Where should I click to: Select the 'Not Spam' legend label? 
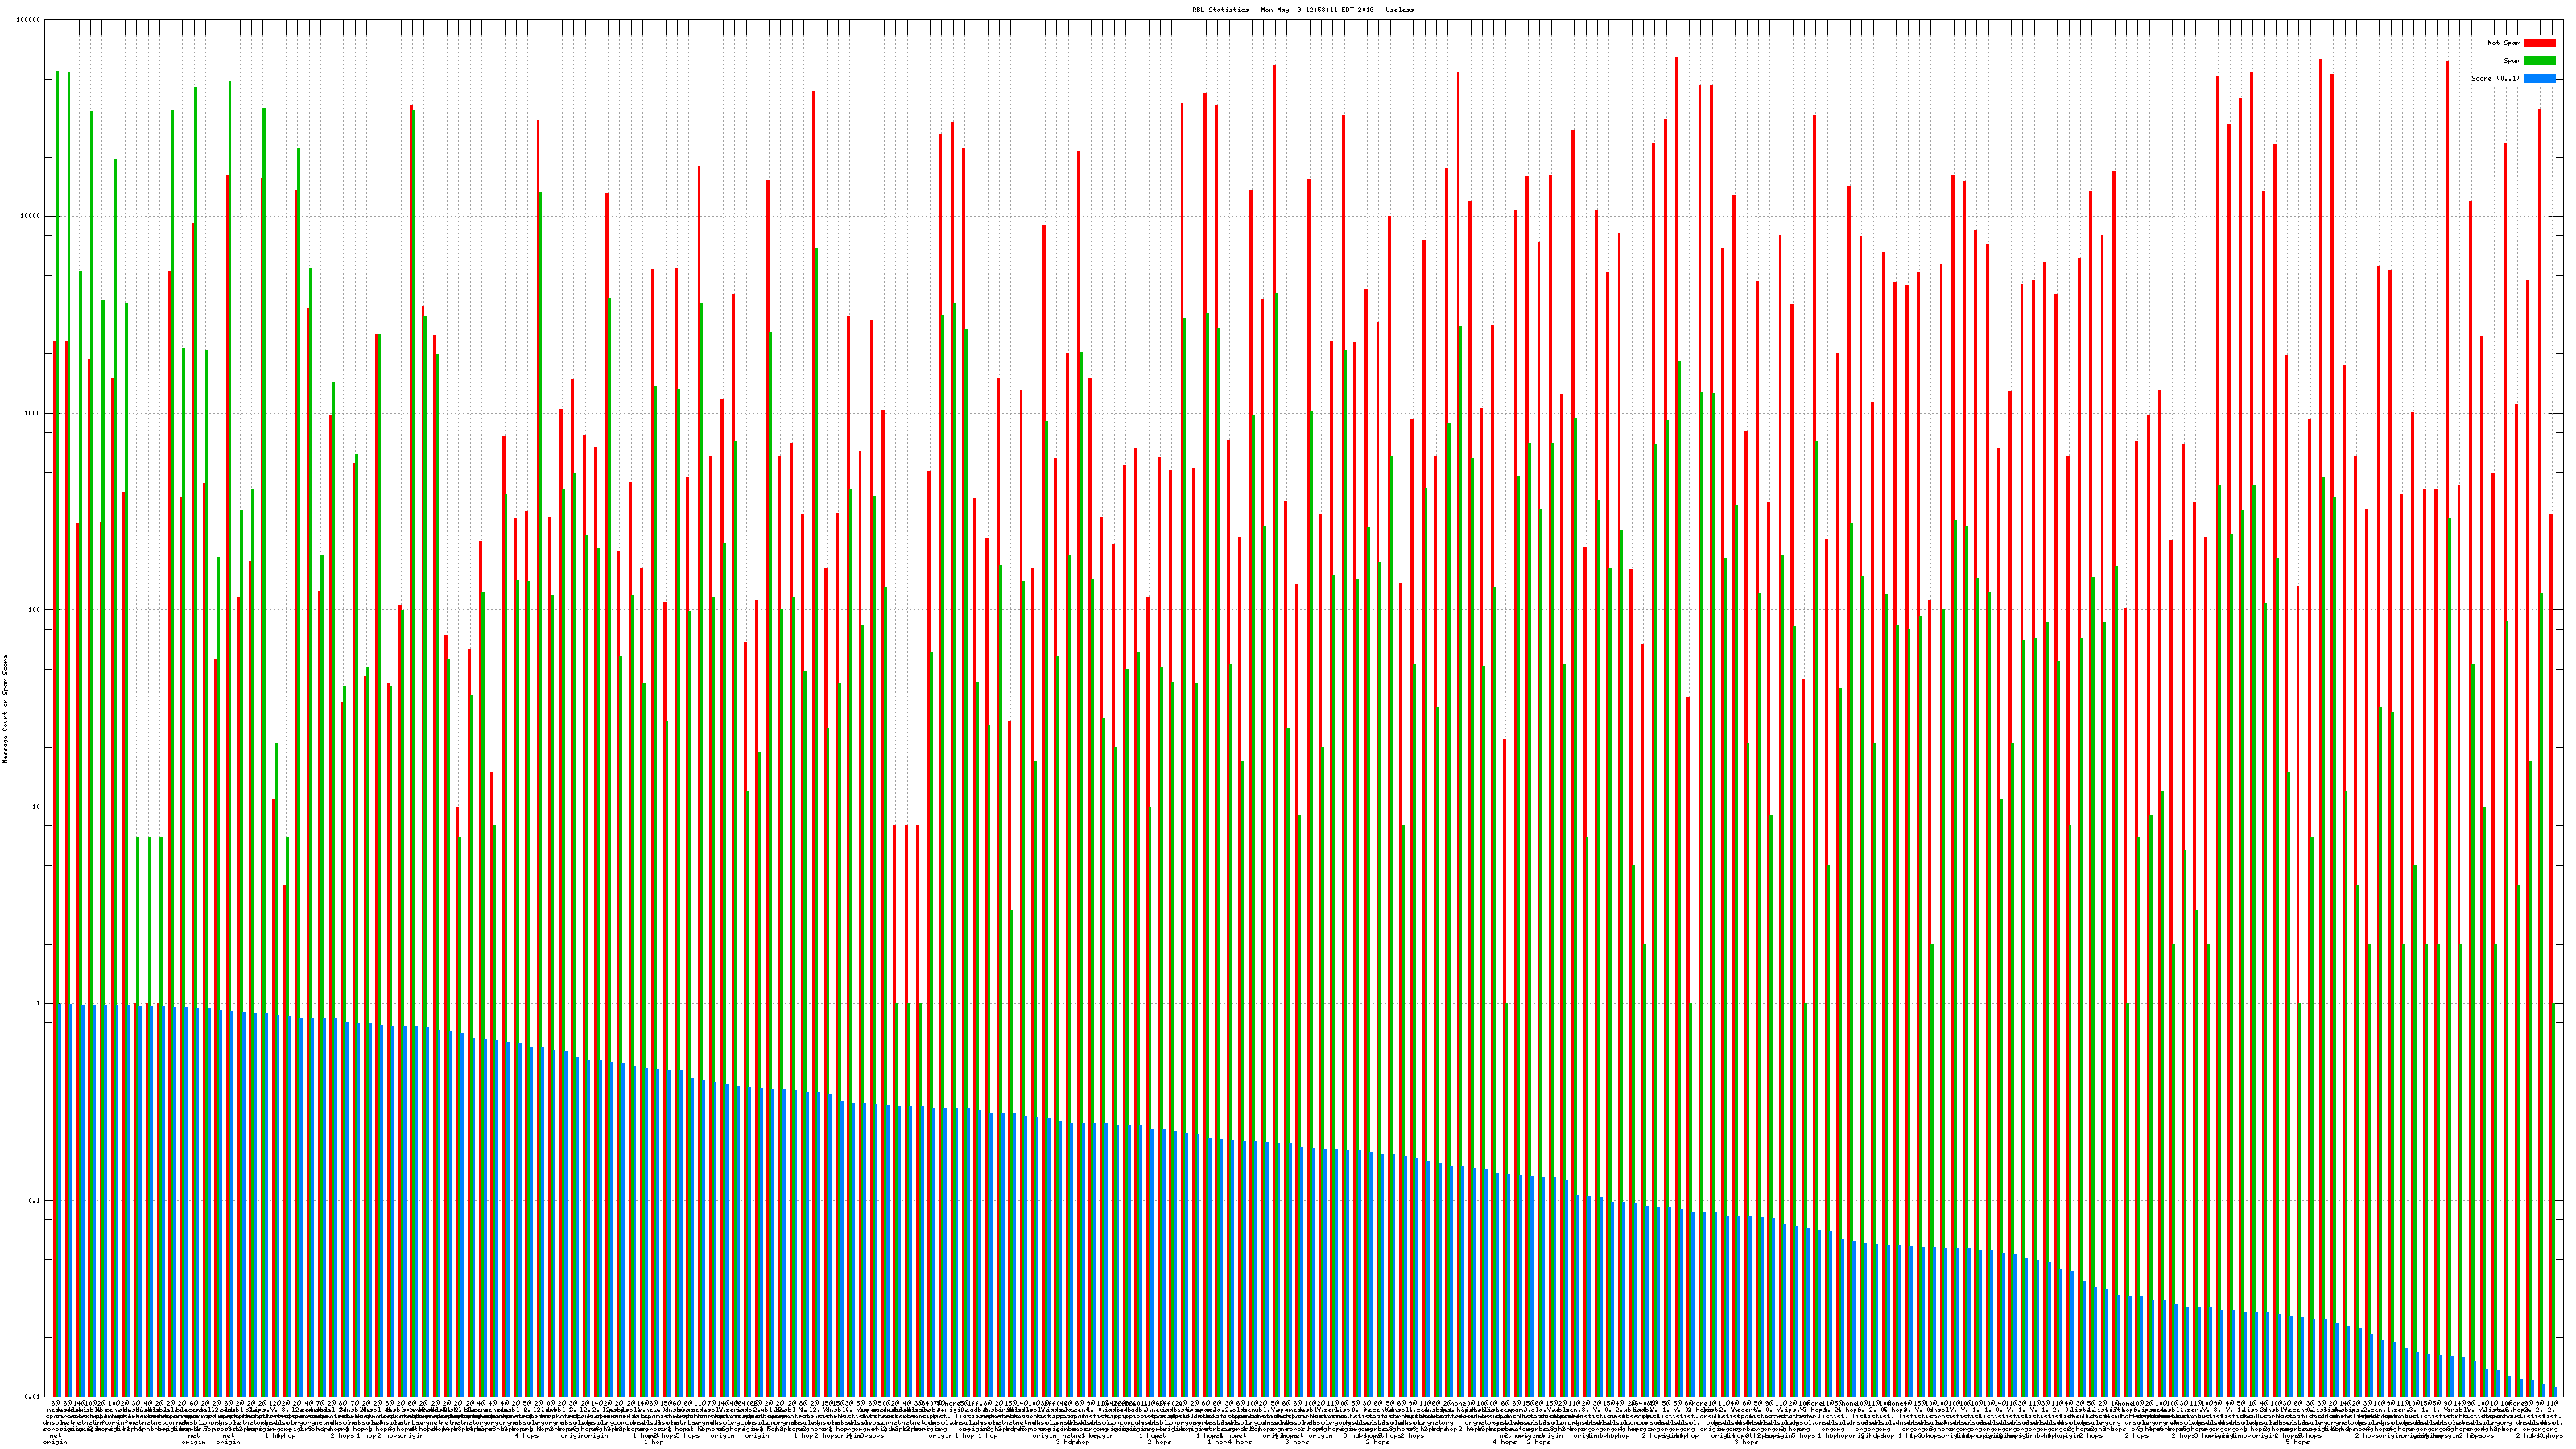pyautogui.click(x=2504, y=43)
